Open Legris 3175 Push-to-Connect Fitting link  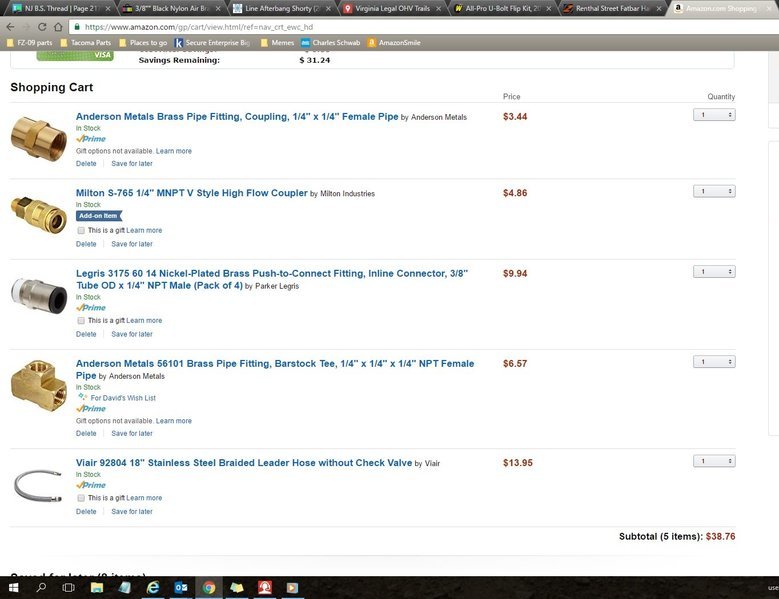(x=272, y=279)
